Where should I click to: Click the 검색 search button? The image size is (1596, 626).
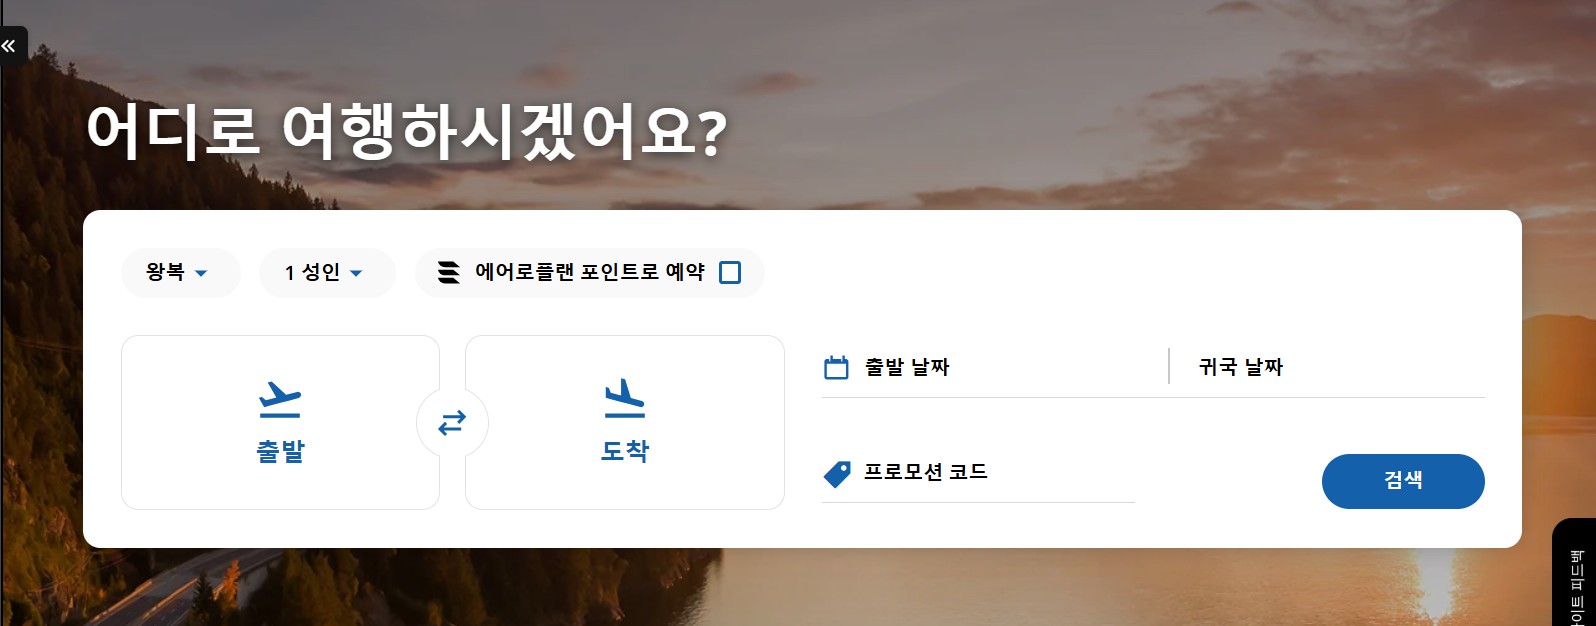pos(1403,481)
